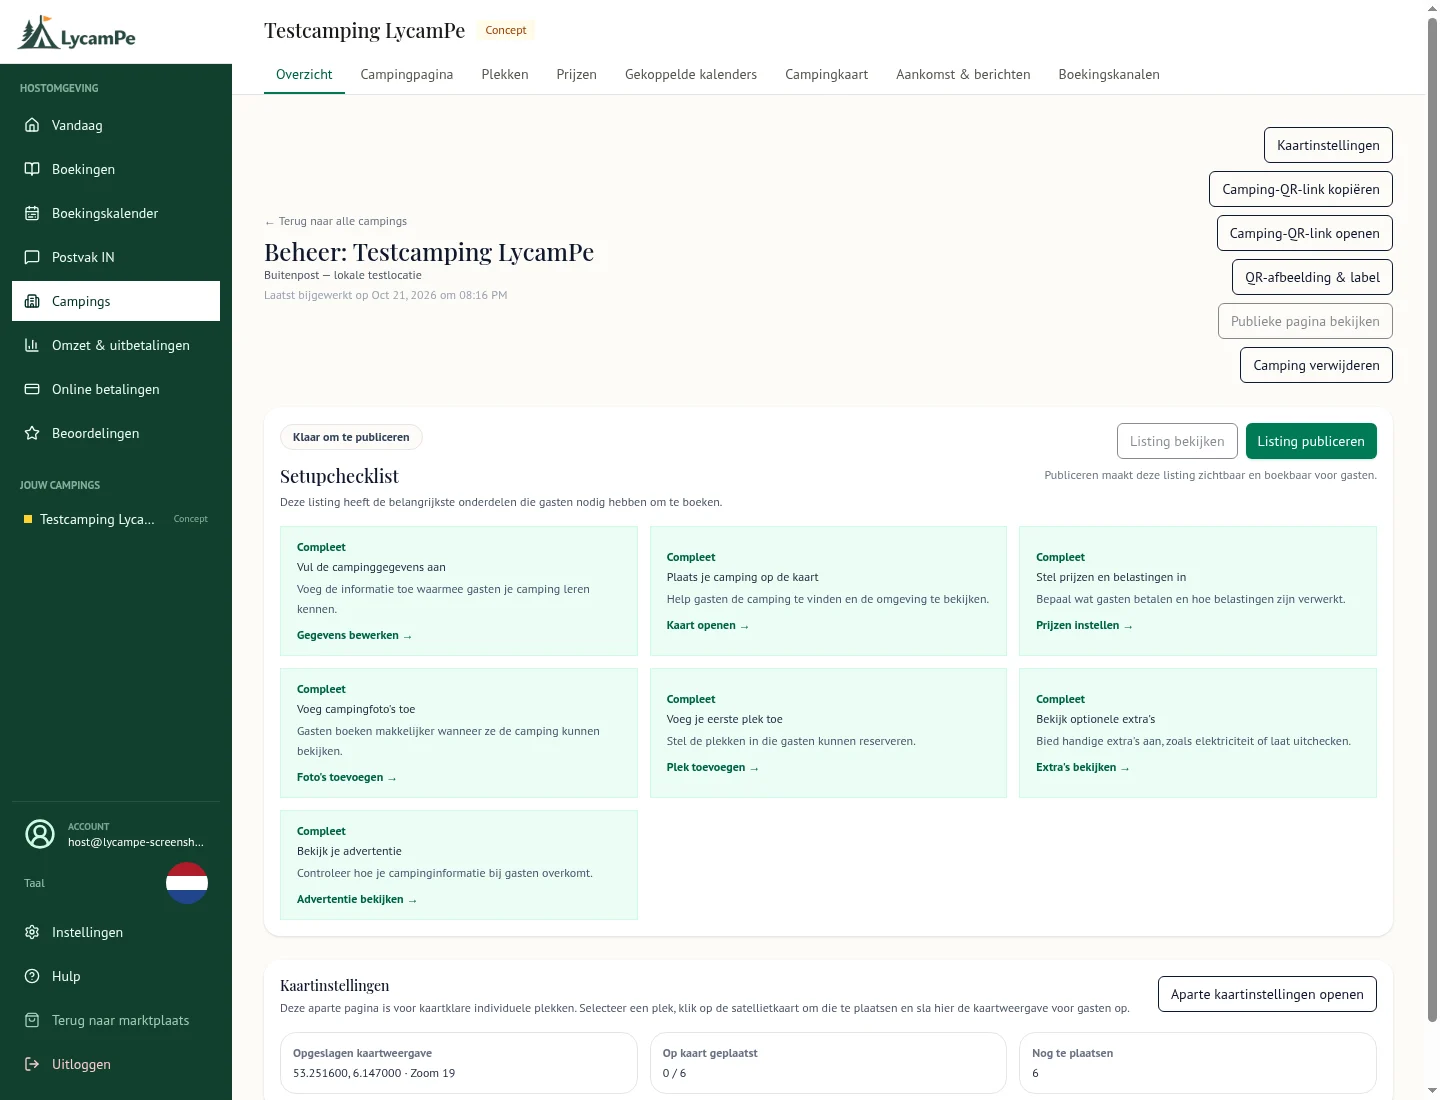
Task: Follow the Kaart openen link
Action: point(708,625)
